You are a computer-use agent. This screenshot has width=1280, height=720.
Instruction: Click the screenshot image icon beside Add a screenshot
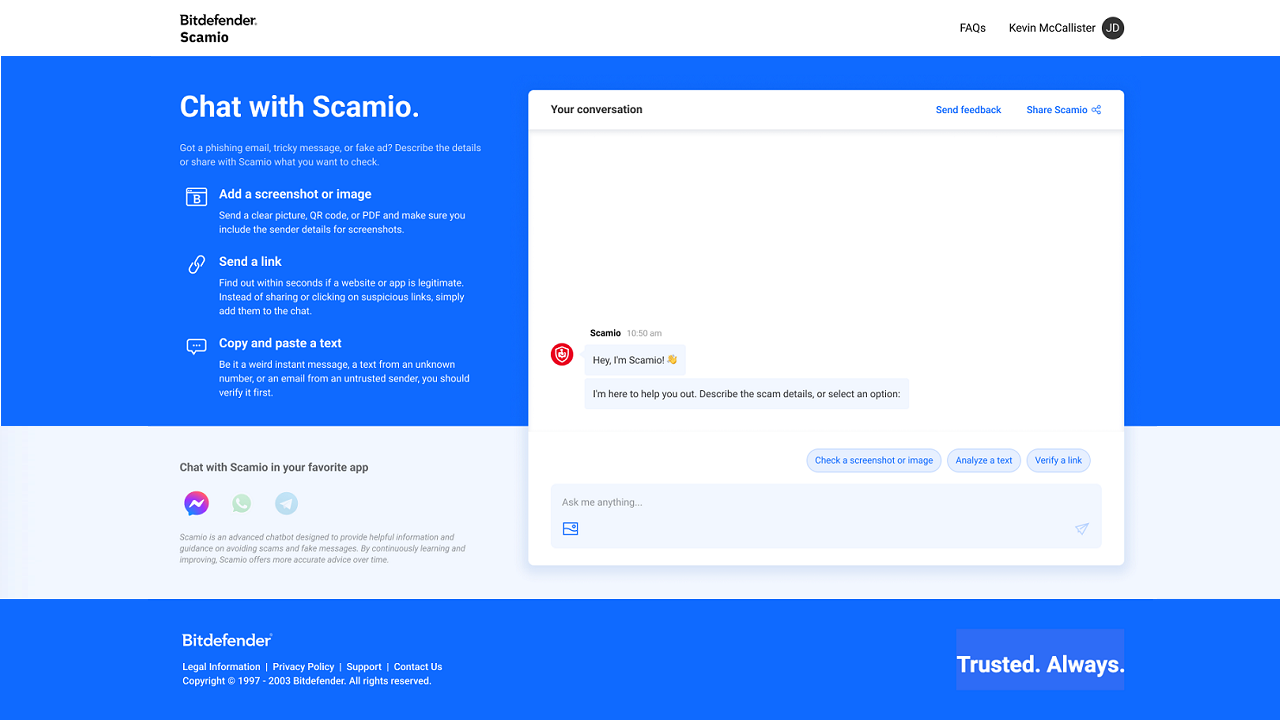pyautogui.click(x=197, y=197)
